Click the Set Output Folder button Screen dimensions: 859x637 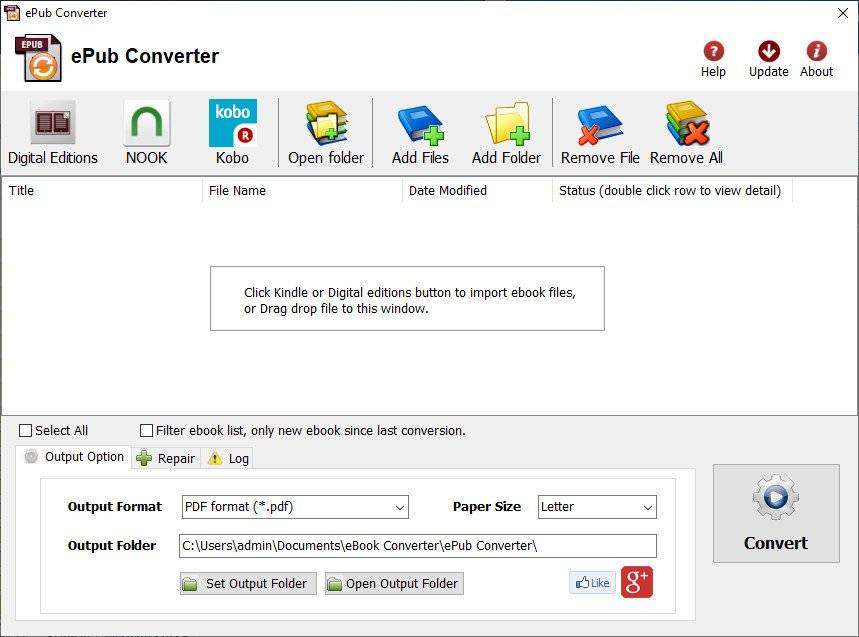(x=248, y=583)
